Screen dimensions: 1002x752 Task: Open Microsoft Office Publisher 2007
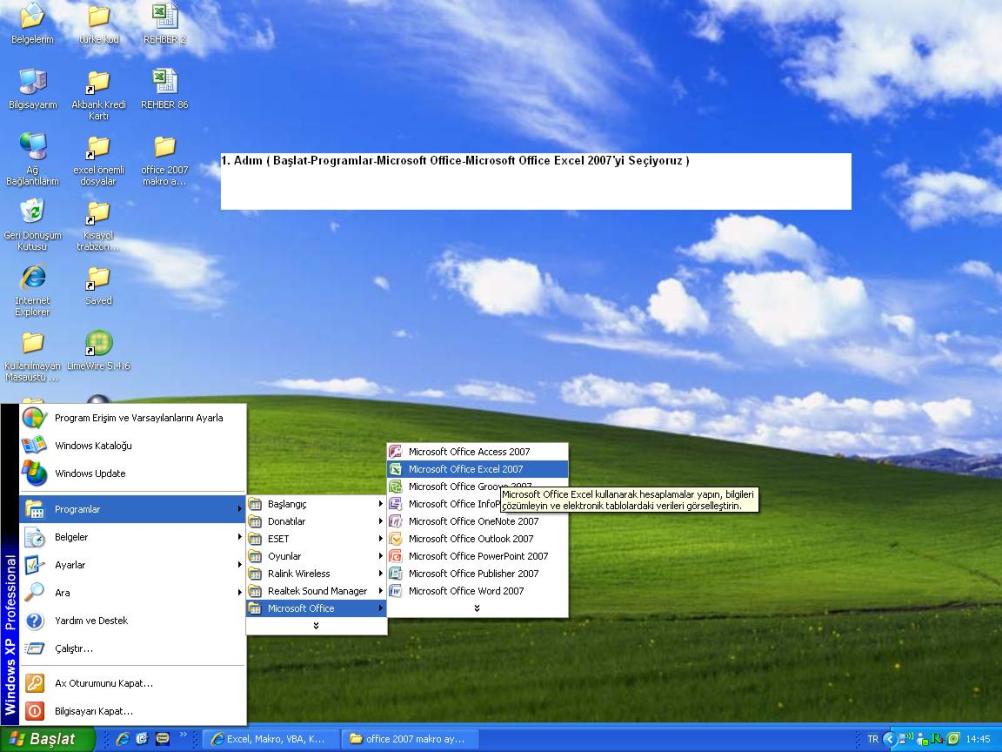477,574
